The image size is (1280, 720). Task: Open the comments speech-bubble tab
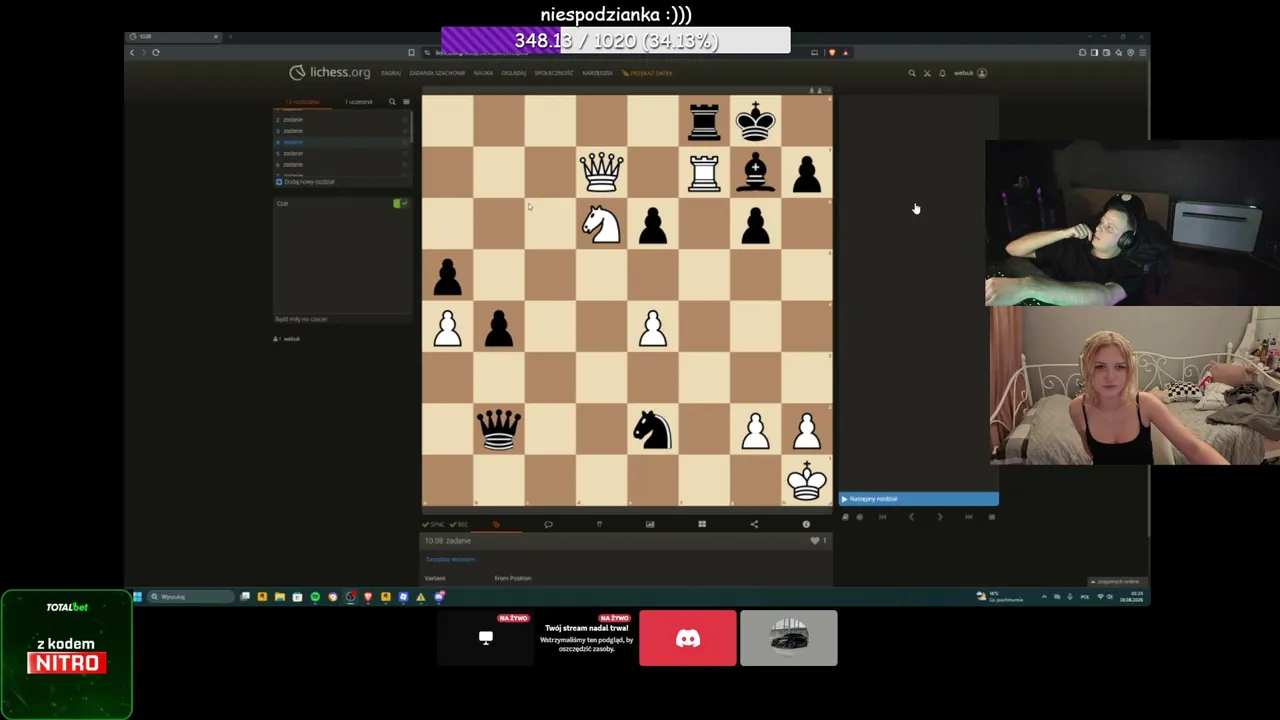click(x=548, y=524)
